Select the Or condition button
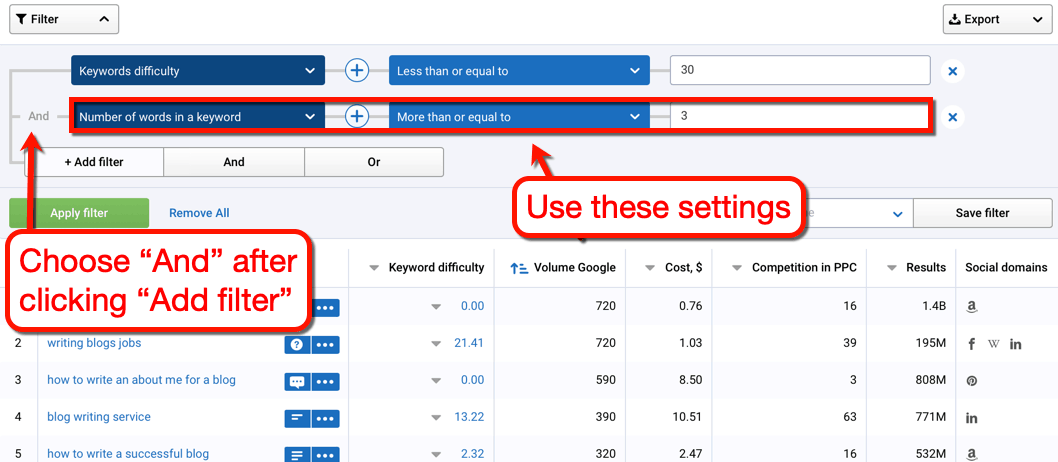 (374, 162)
